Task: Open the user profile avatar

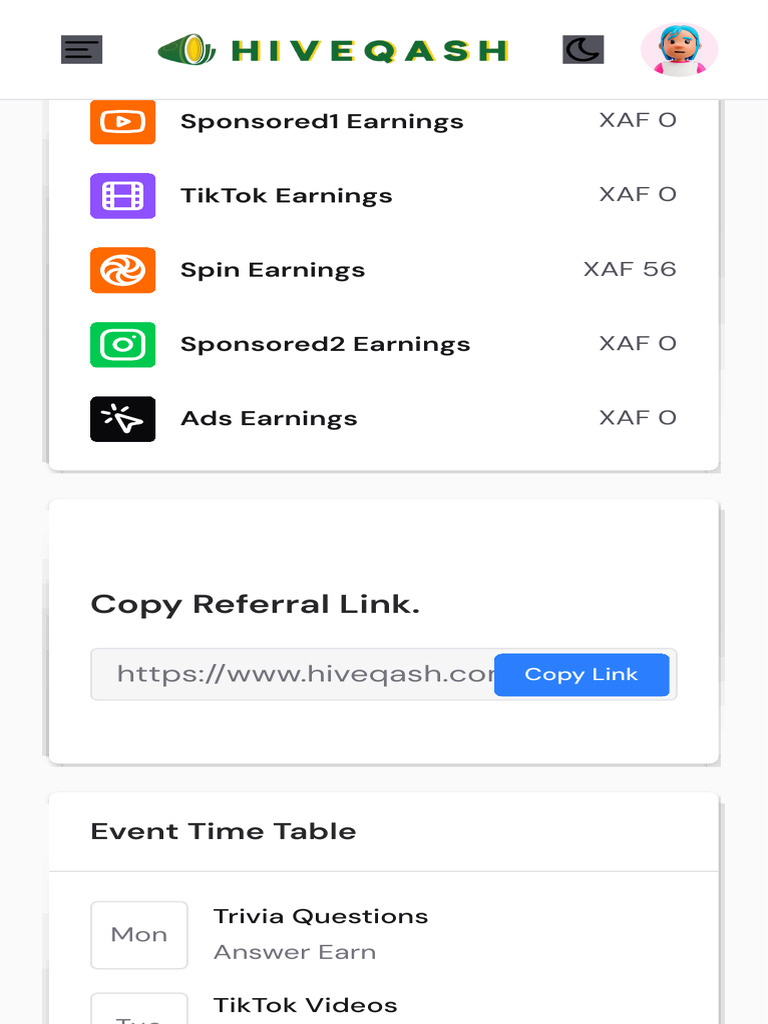Action: pos(679,49)
